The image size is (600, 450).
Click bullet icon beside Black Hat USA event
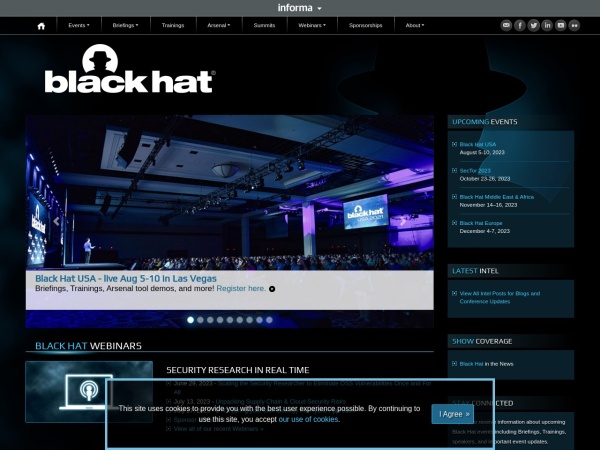454,144
